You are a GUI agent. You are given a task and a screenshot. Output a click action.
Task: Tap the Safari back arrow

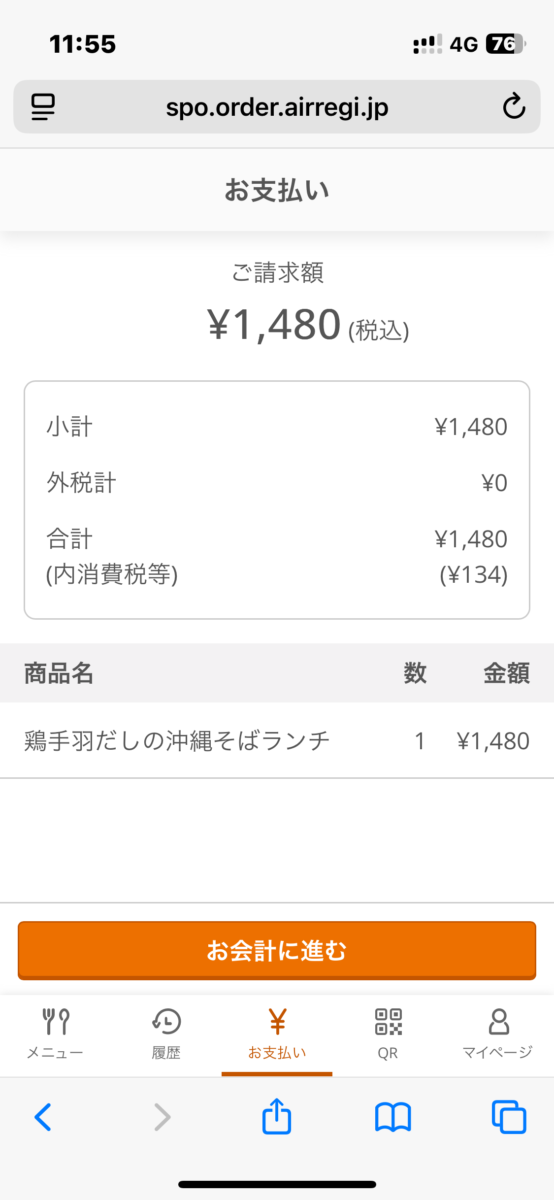pos(43,1116)
